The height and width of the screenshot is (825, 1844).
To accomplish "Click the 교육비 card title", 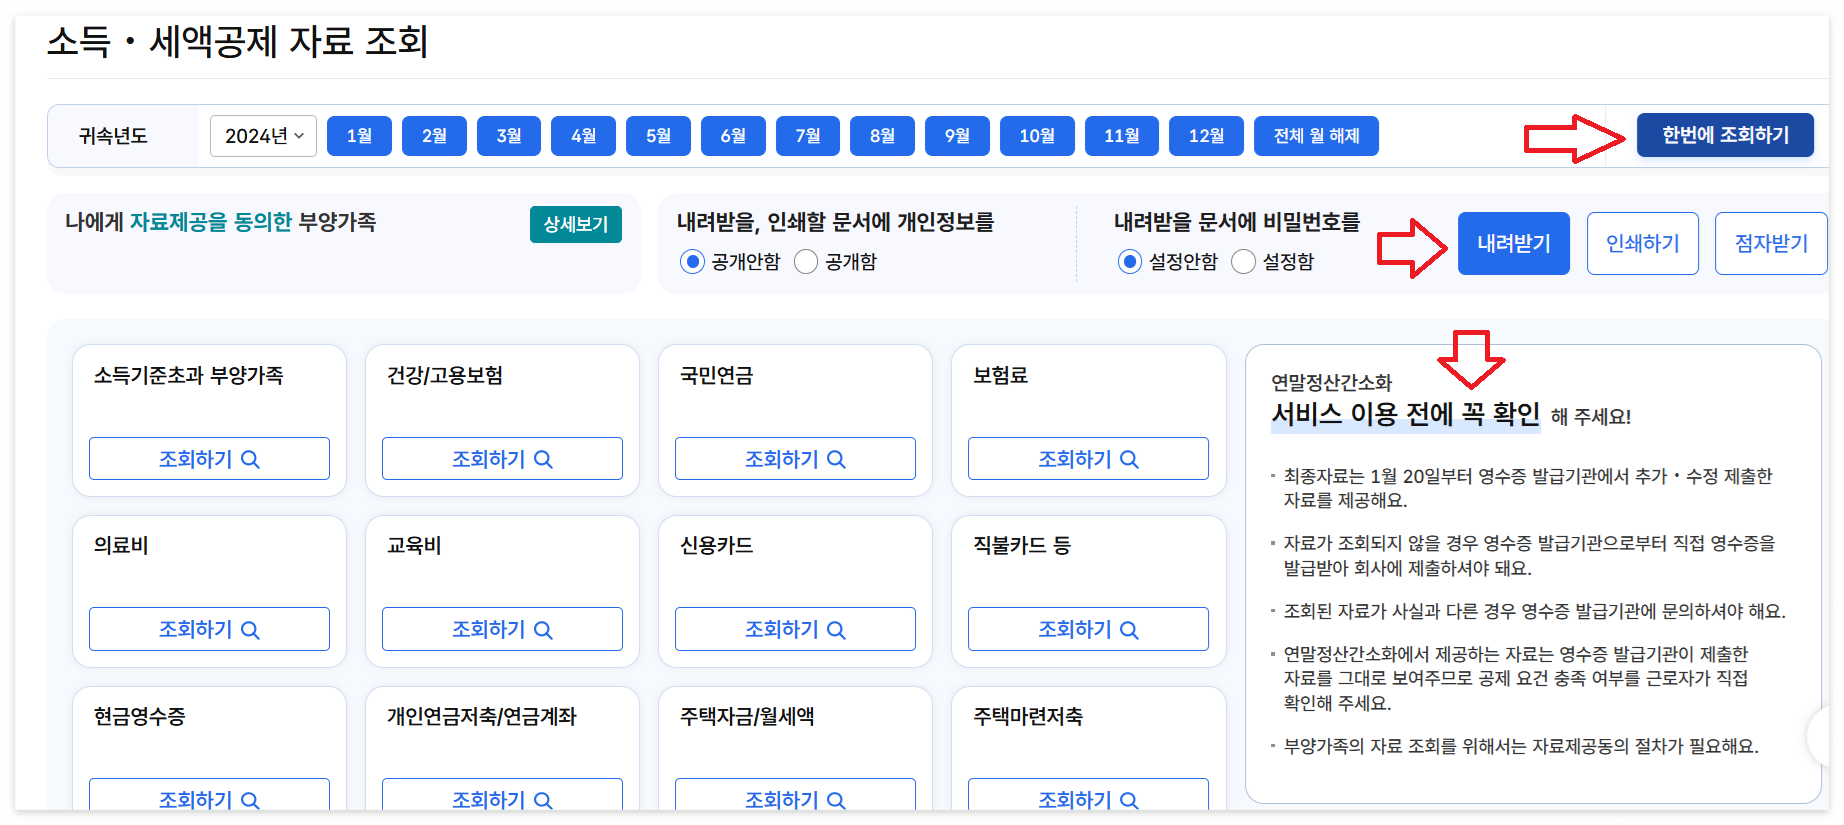I will pyautogui.click(x=414, y=546).
